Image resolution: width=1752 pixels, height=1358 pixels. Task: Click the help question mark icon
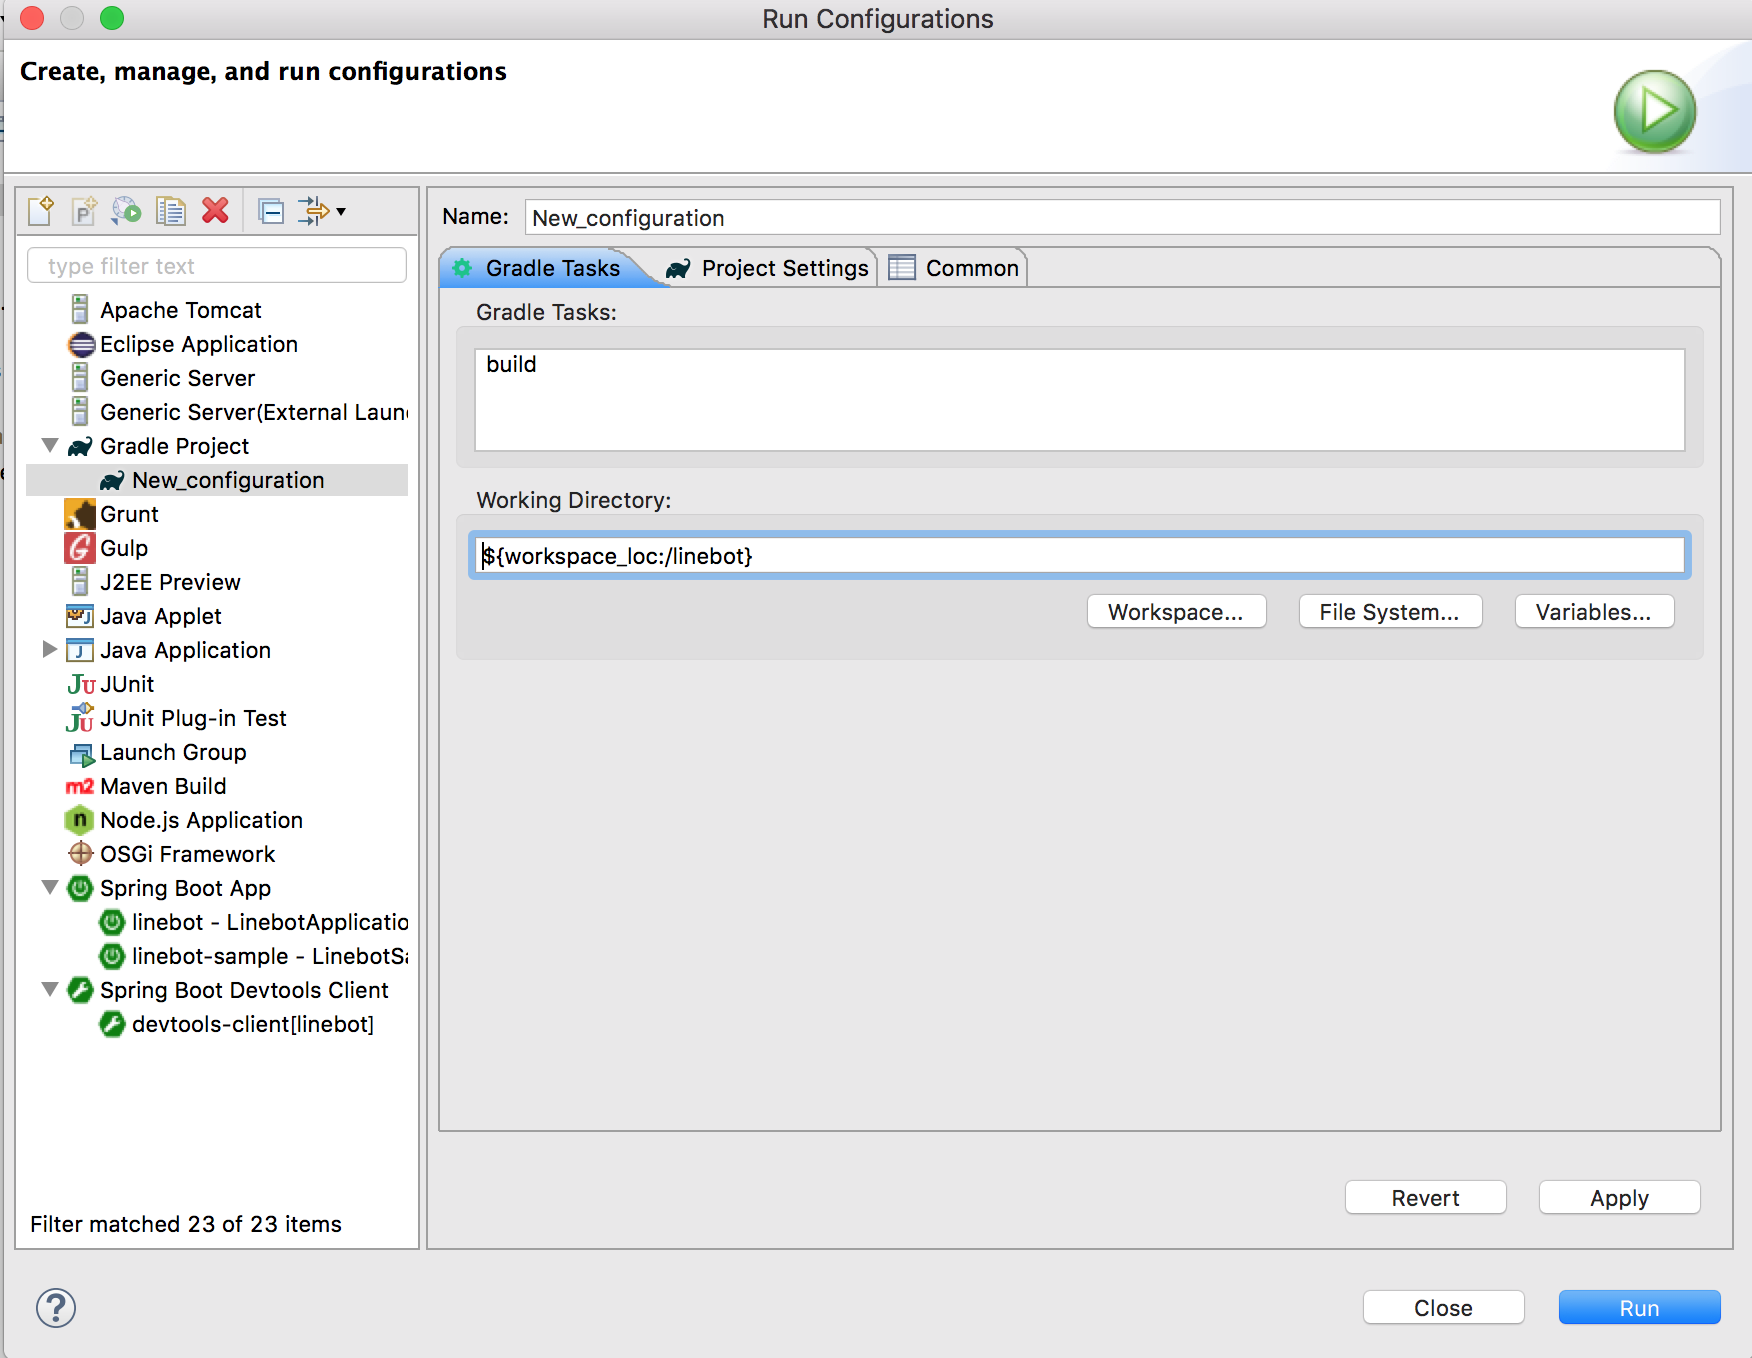pyautogui.click(x=56, y=1308)
